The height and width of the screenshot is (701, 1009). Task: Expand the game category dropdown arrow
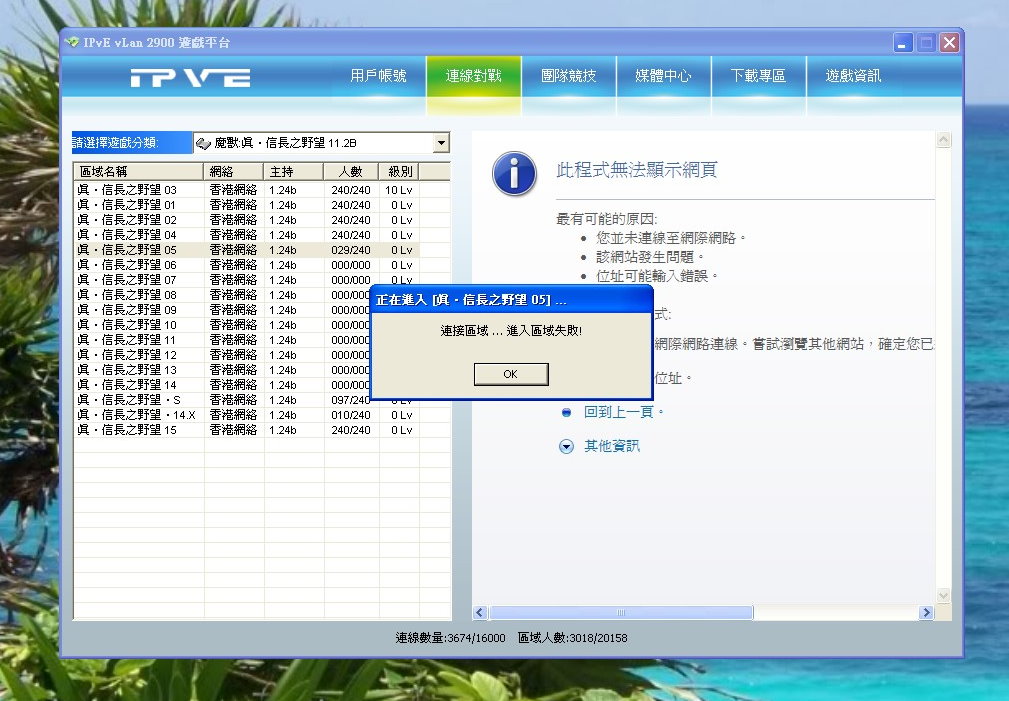(x=440, y=143)
